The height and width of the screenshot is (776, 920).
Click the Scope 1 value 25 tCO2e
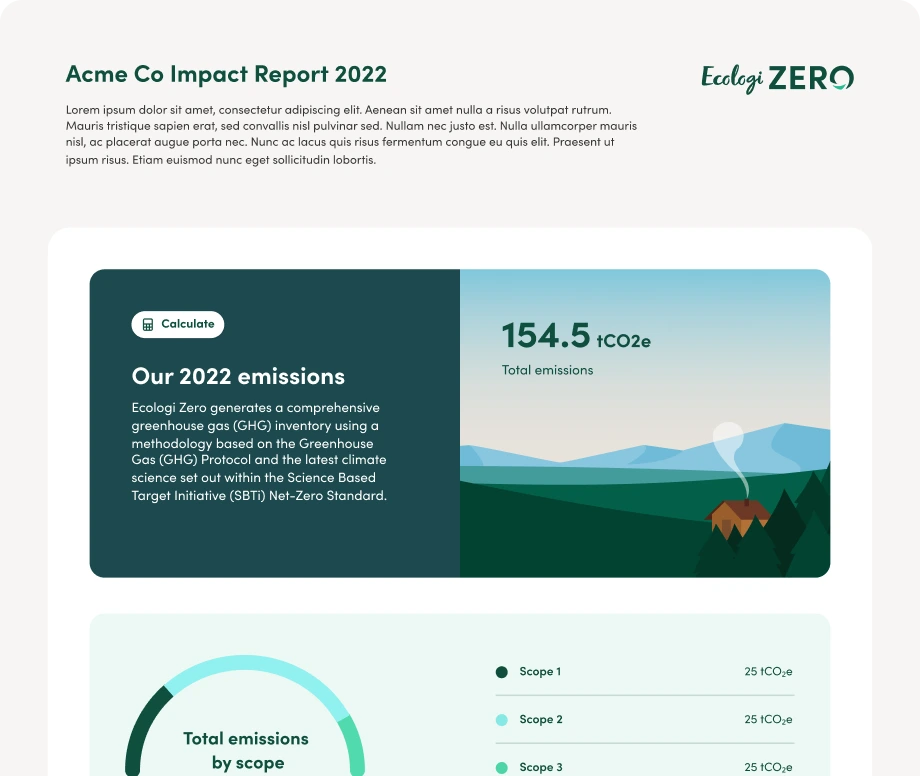pos(768,672)
